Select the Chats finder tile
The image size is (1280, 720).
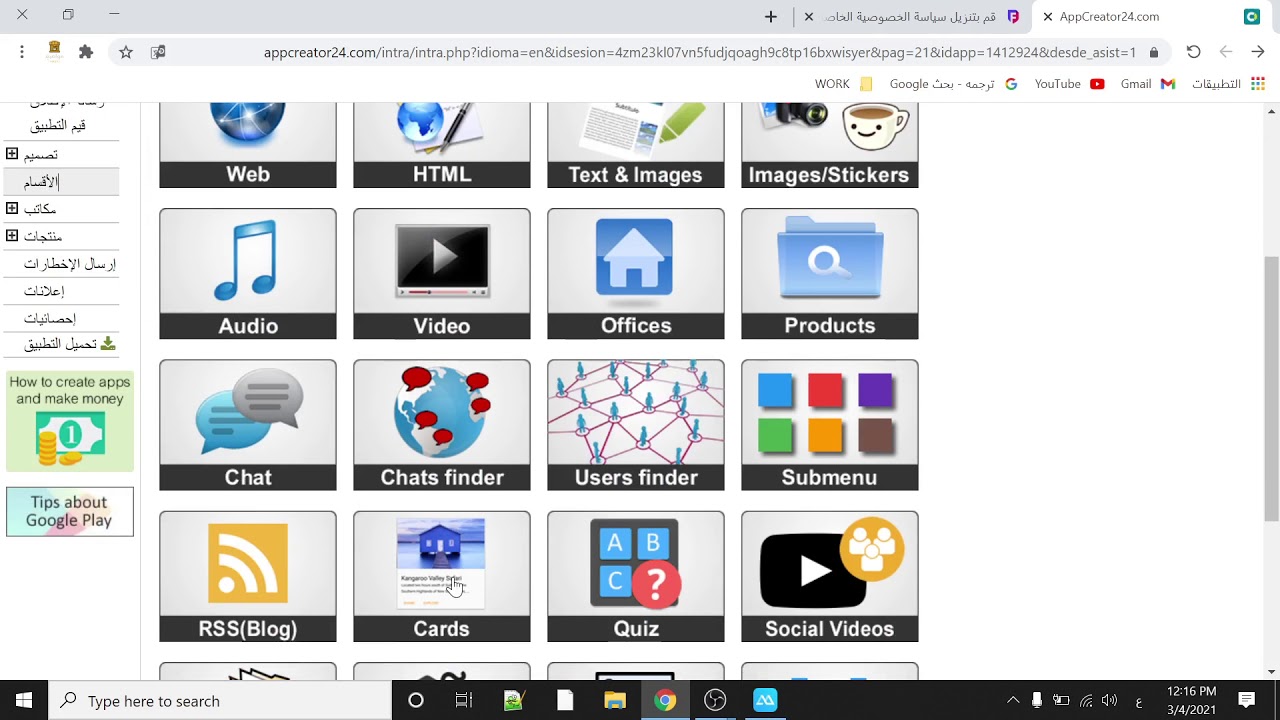pos(442,425)
